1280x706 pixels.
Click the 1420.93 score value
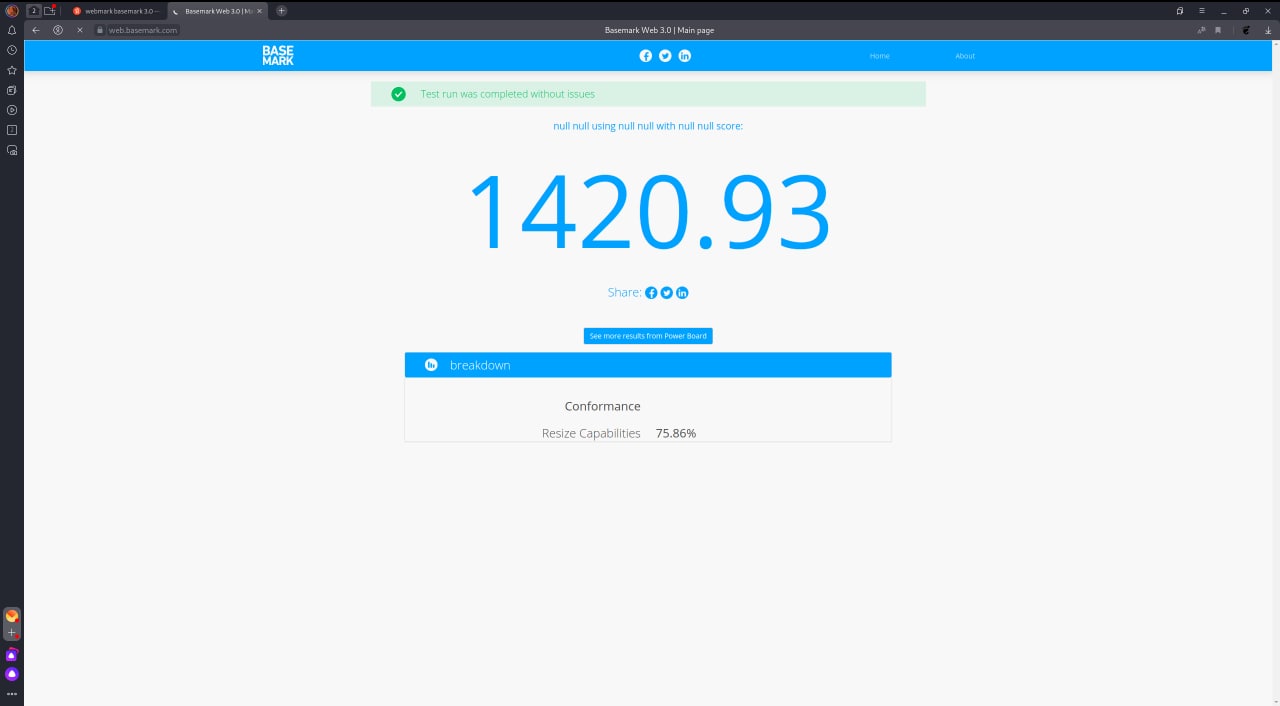pyautogui.click(x=649, y=212)
